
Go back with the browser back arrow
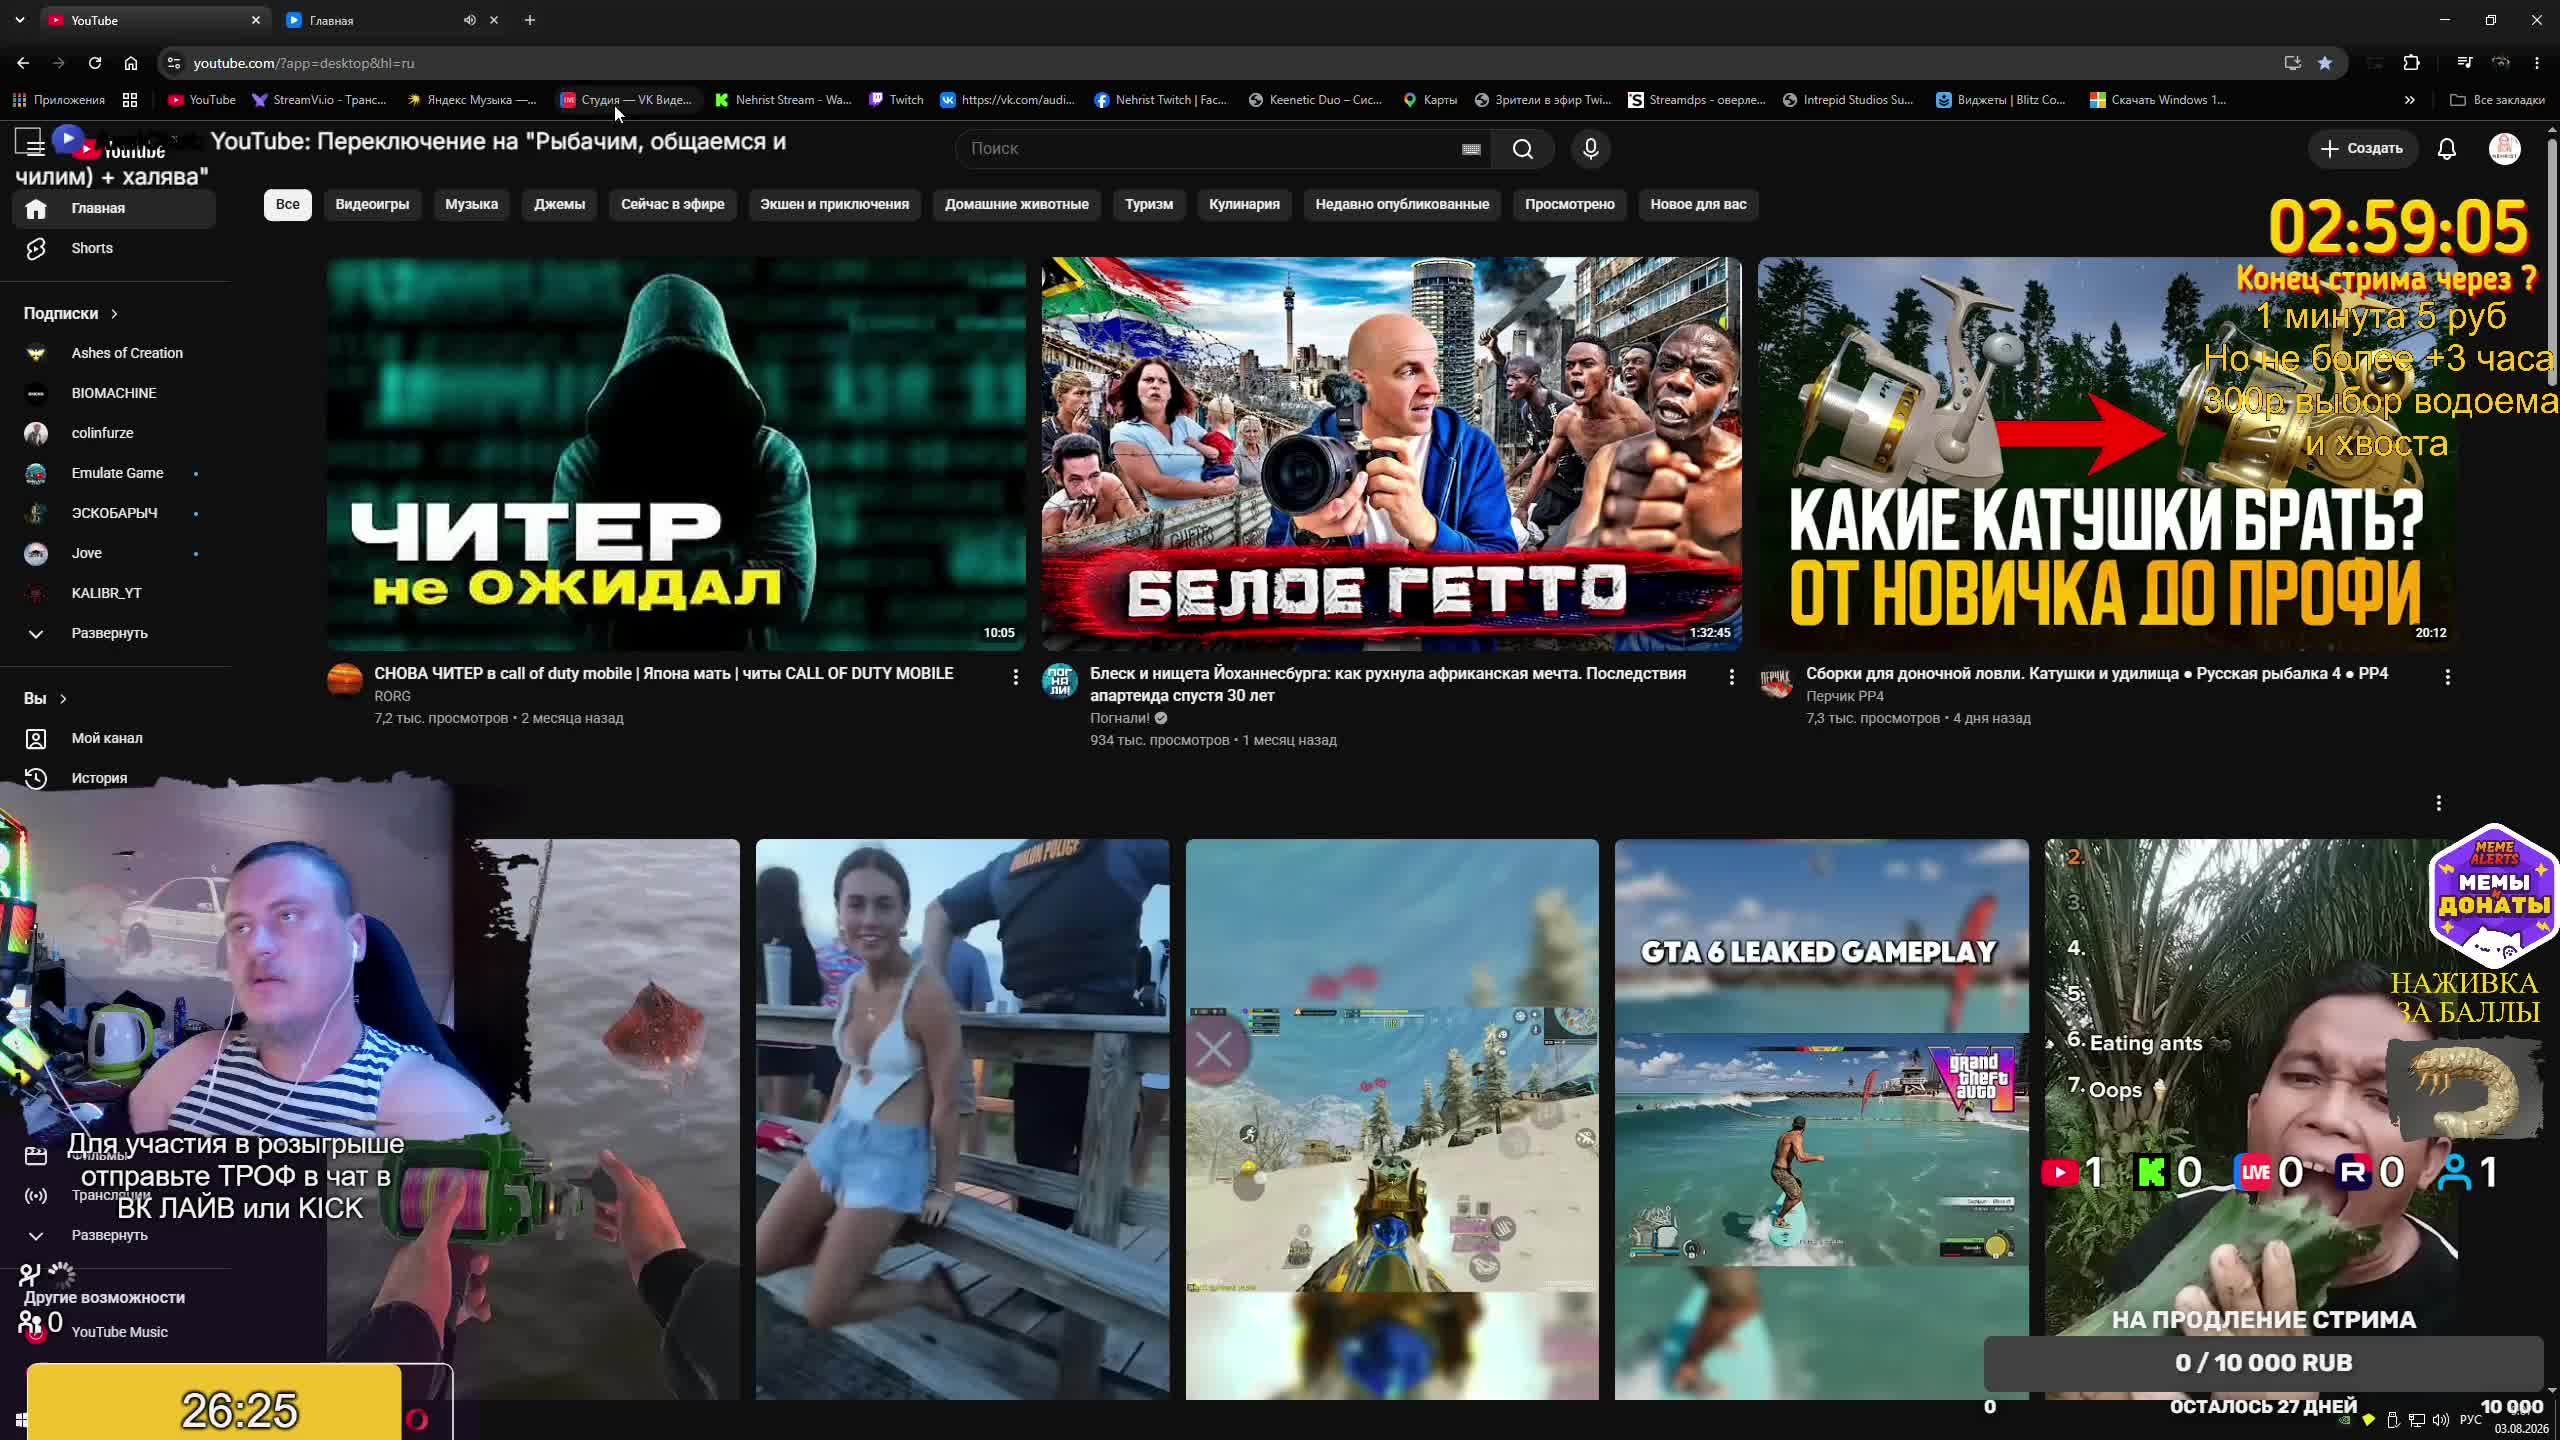click(23, 63)
